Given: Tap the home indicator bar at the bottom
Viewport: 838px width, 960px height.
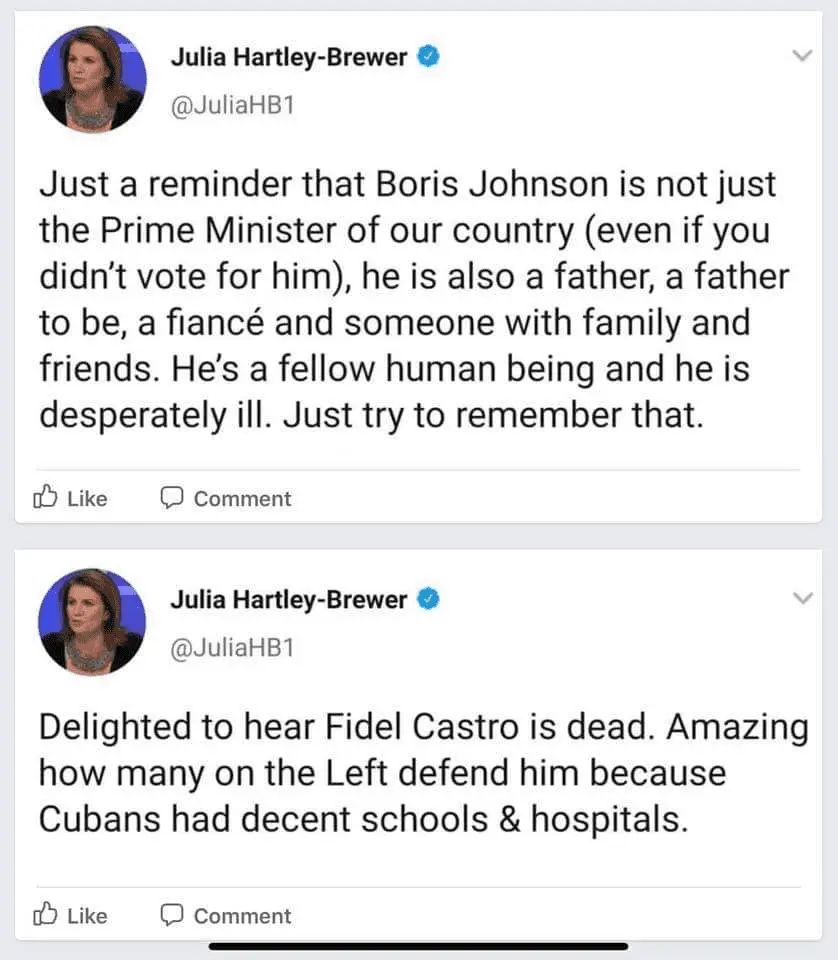Looking at the screenshot, I should (x=418, y=945).
